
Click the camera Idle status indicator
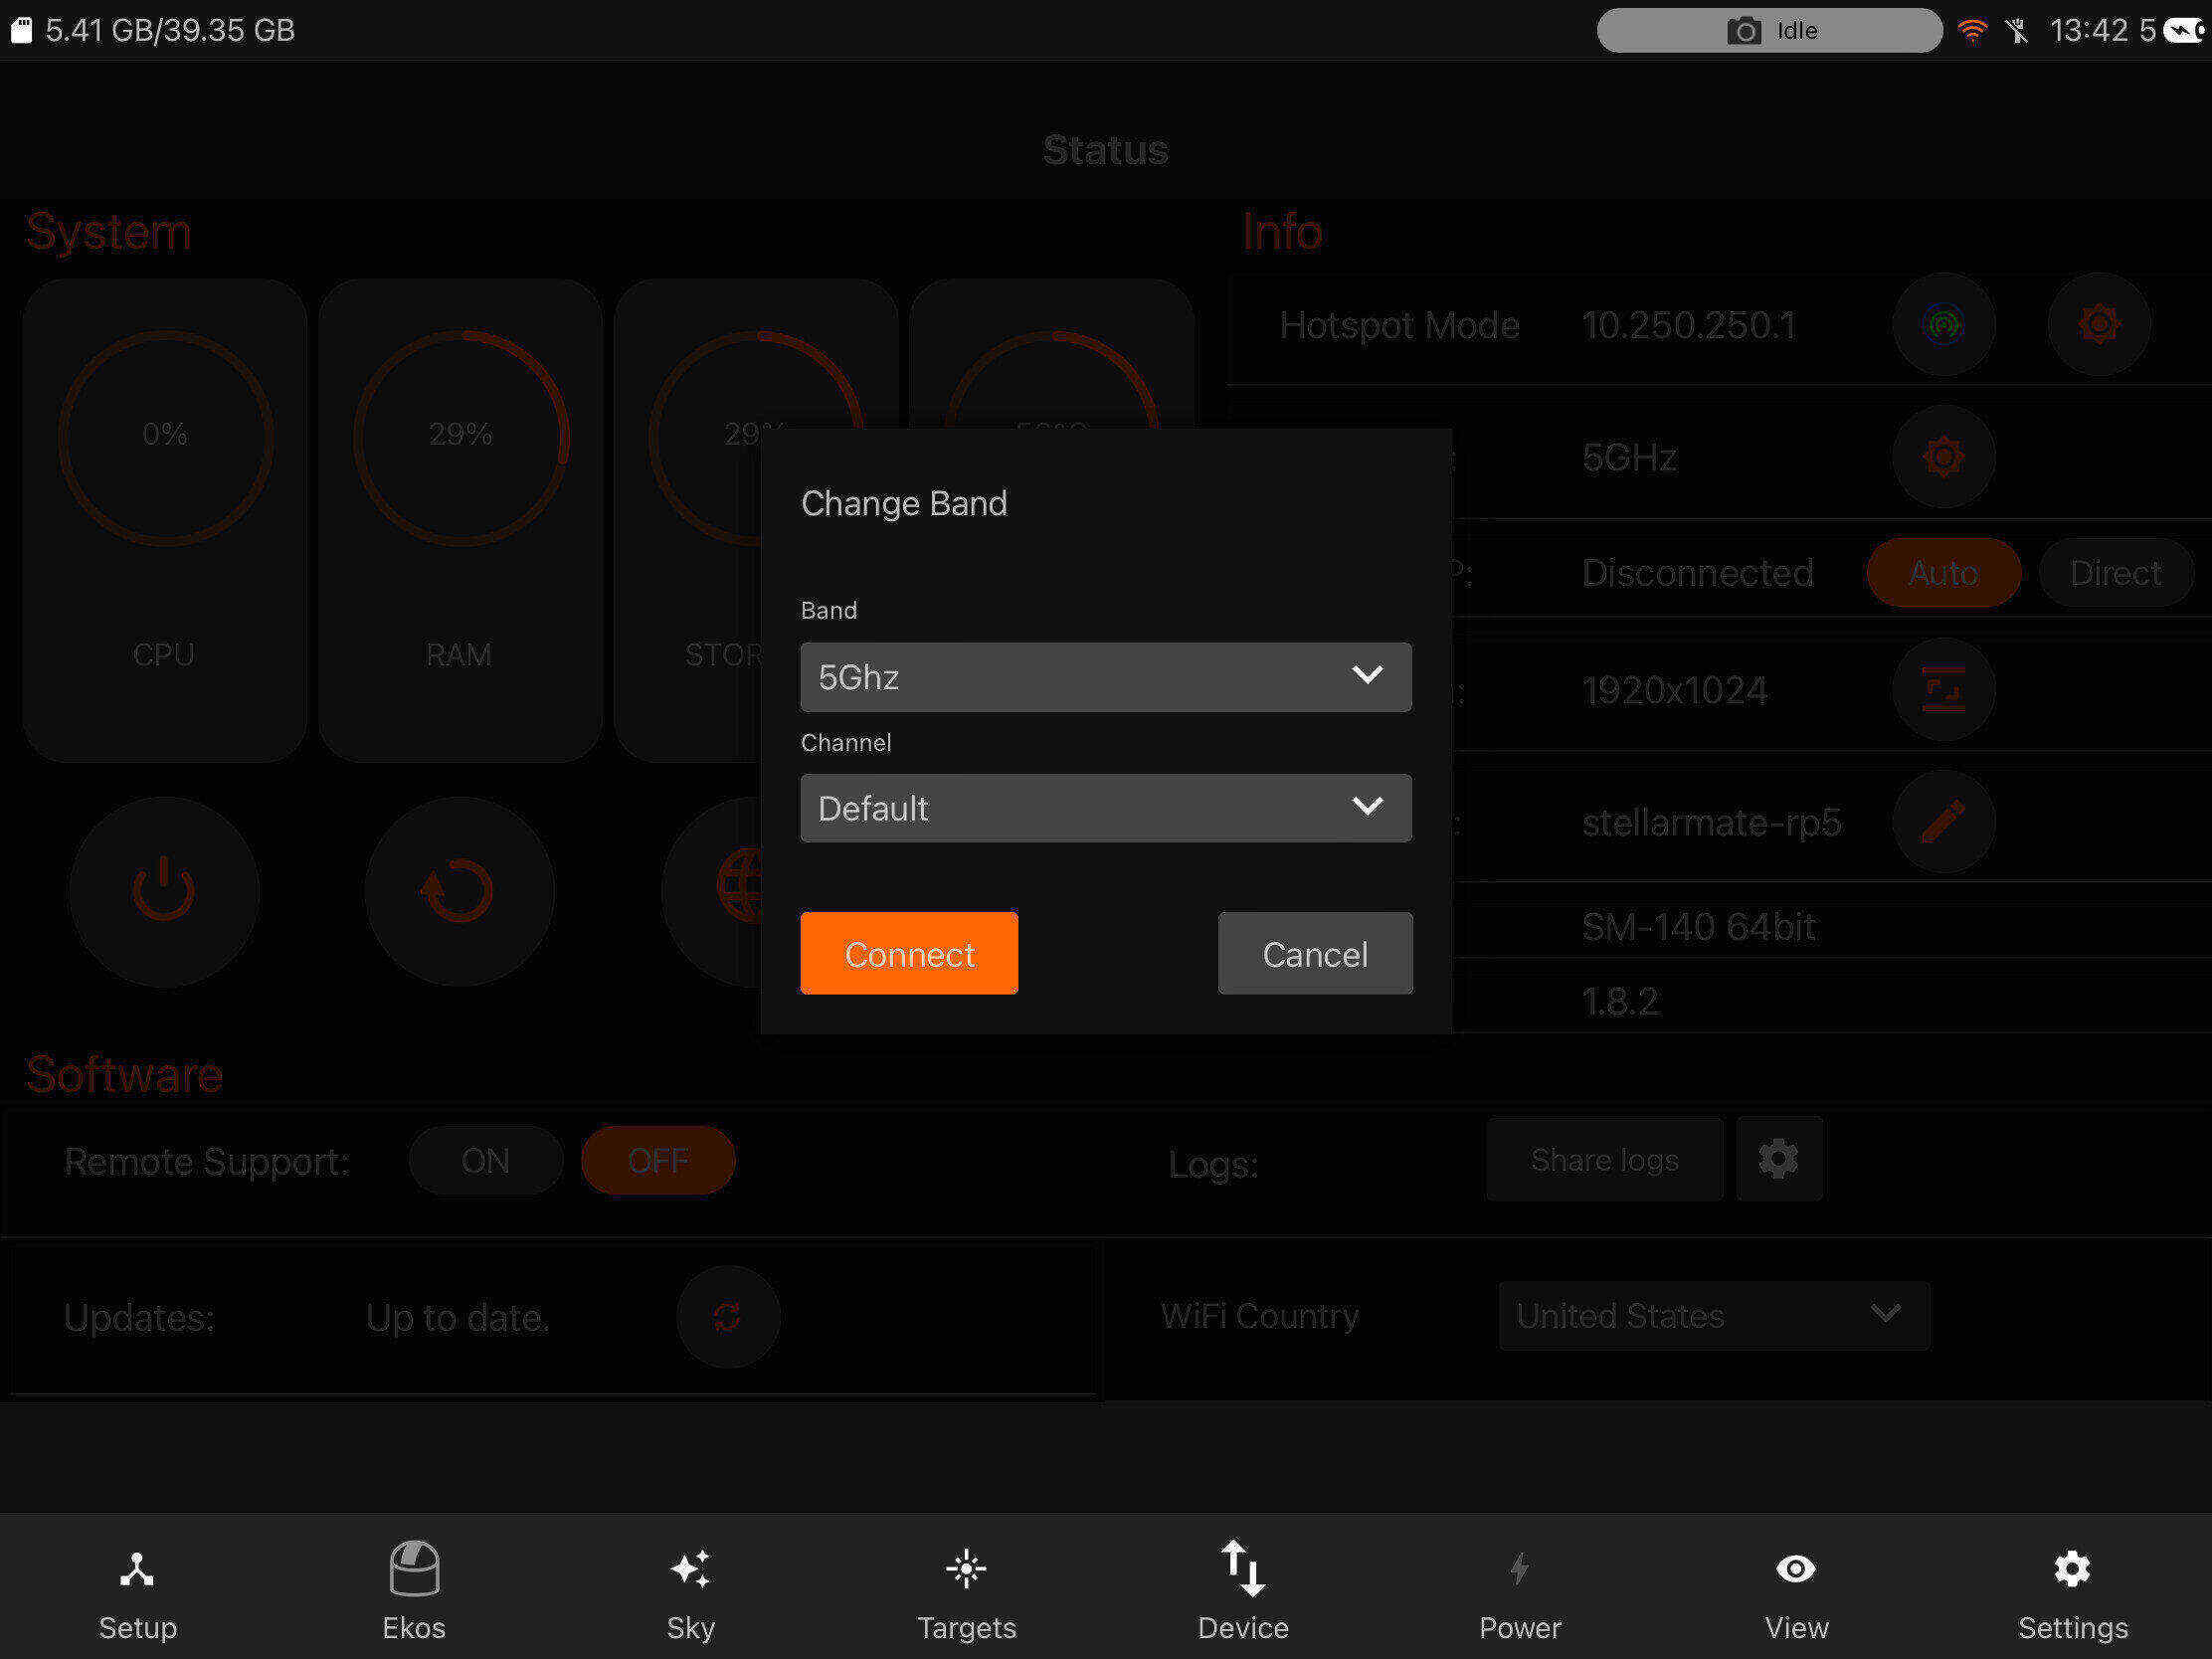point(1769,31)
